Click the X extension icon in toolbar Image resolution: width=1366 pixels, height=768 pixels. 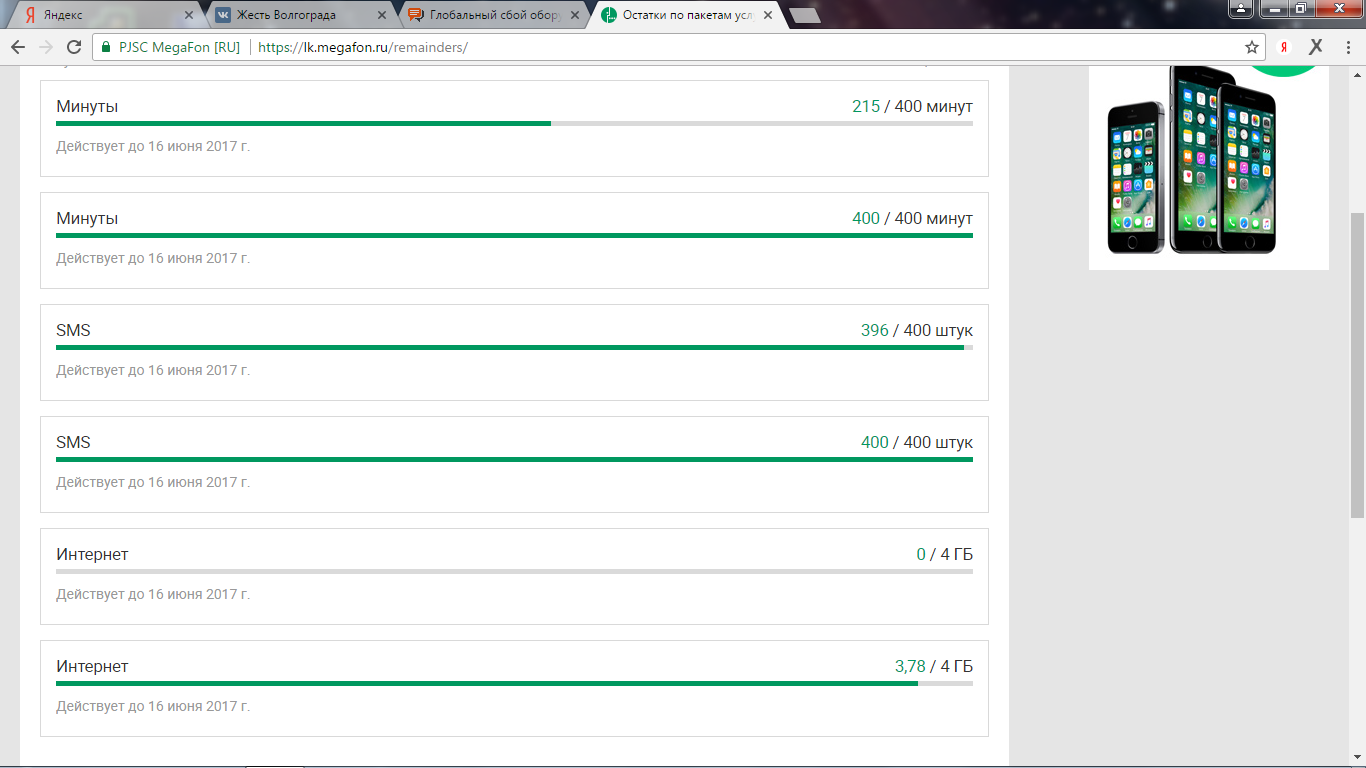pyautogui.click(x=1316, y=47)
